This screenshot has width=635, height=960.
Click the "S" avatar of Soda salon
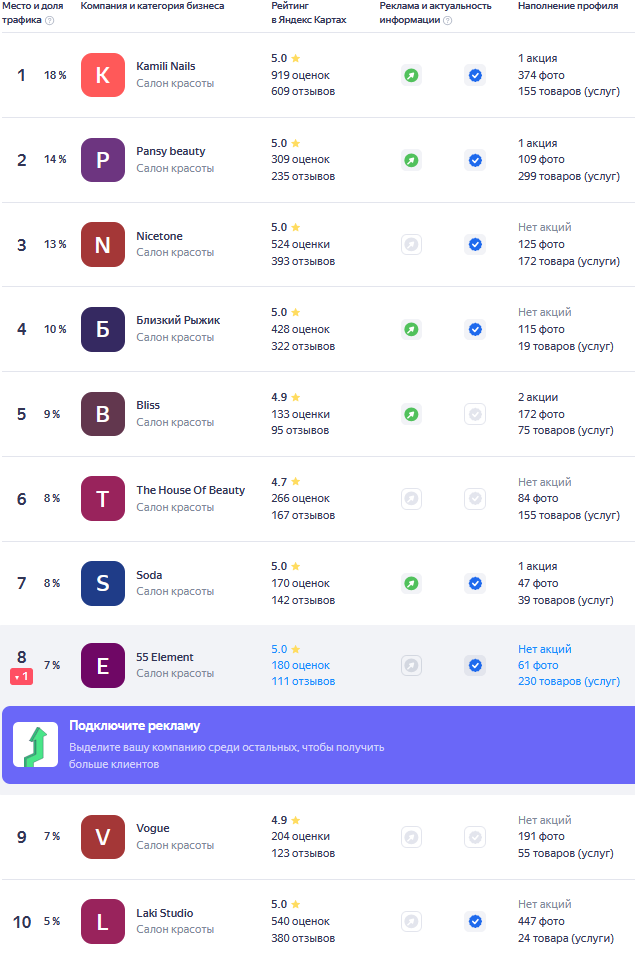click(103, 583)
